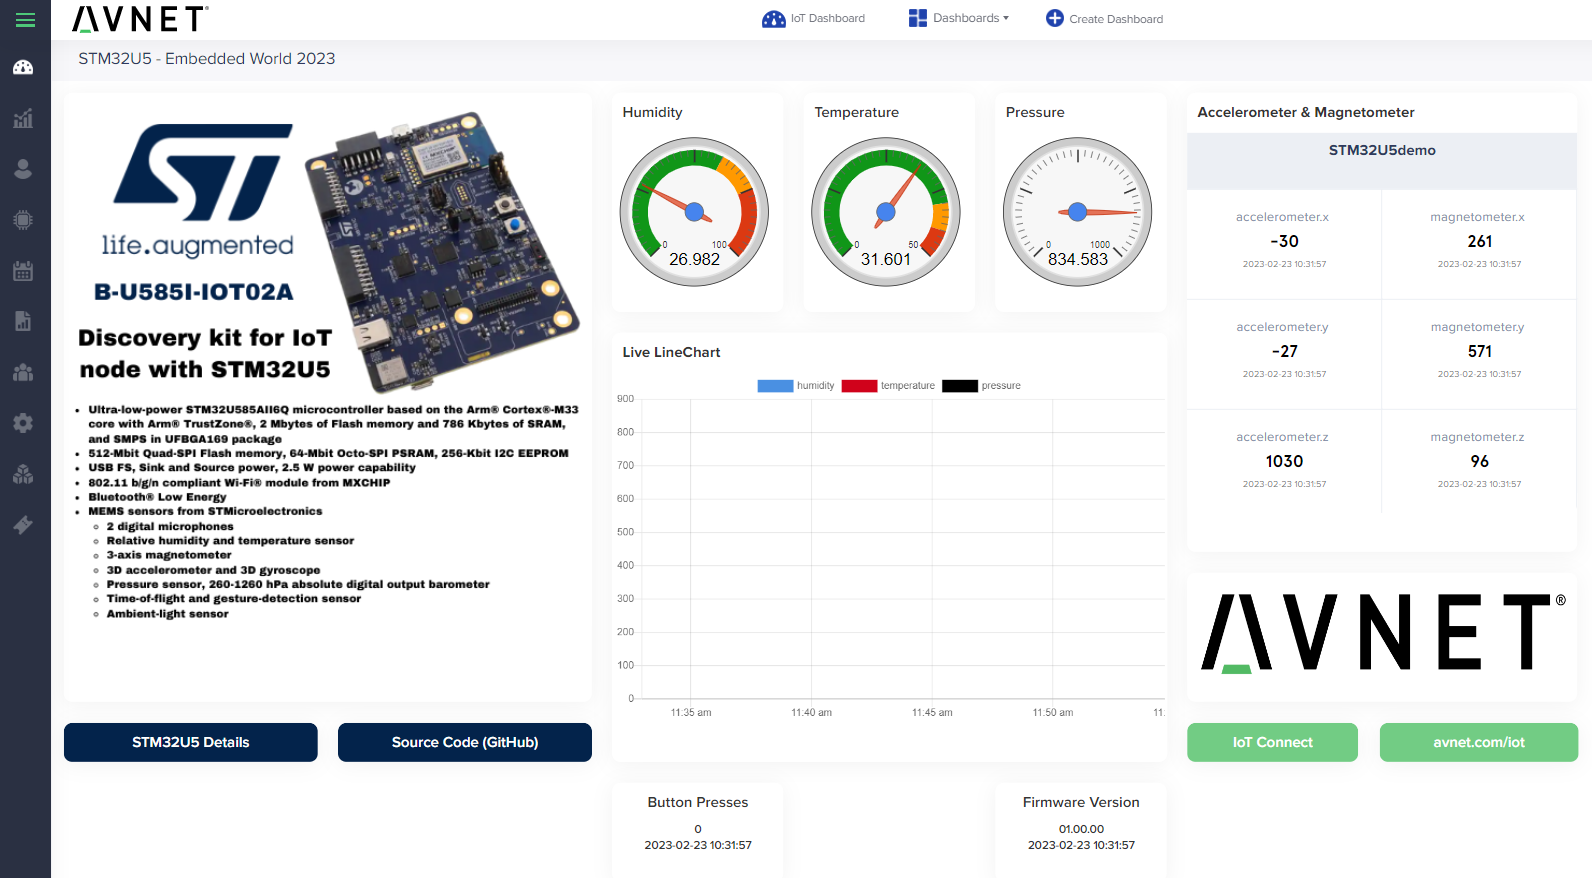Toggle pressure series in chart legend

coord(981,386)
